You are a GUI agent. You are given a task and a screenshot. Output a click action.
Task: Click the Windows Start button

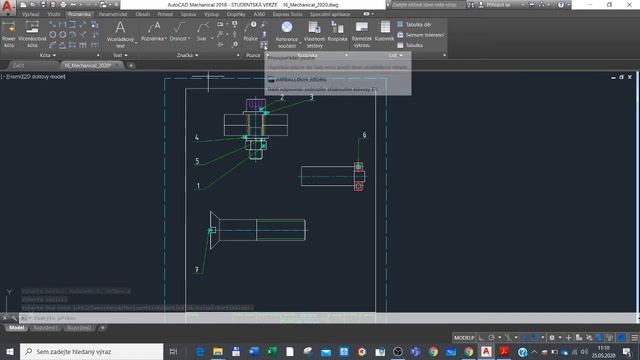[10, 351]
